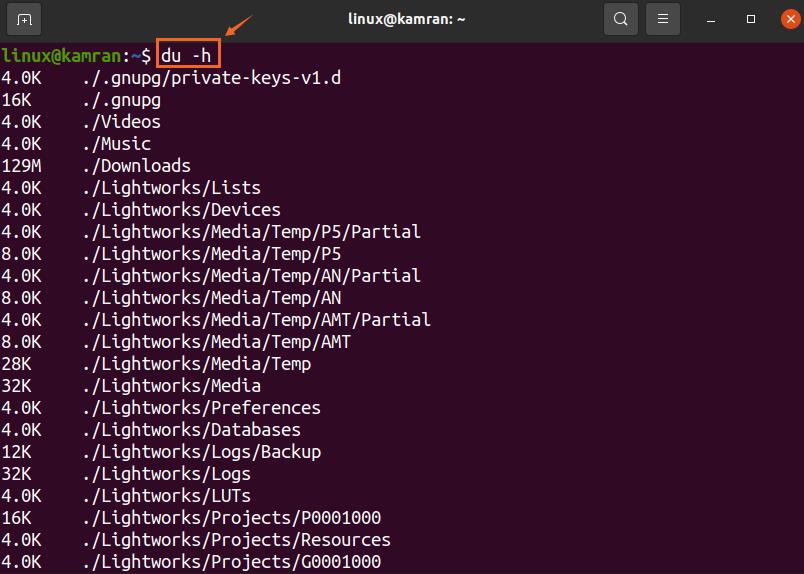Select the ./Lightworks/Media/Temp/P5 path
The width and height of the screenshot is (804, 574).
211,254
